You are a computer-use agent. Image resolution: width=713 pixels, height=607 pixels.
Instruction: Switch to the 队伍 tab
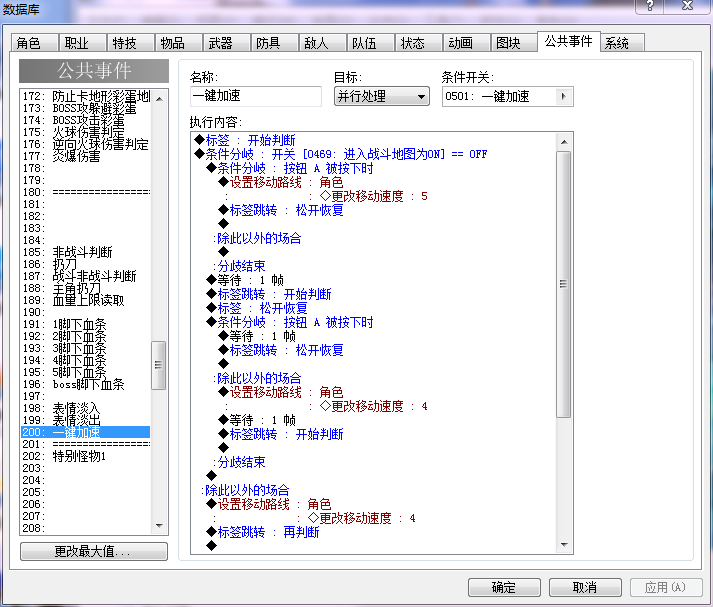coord(371,43)
